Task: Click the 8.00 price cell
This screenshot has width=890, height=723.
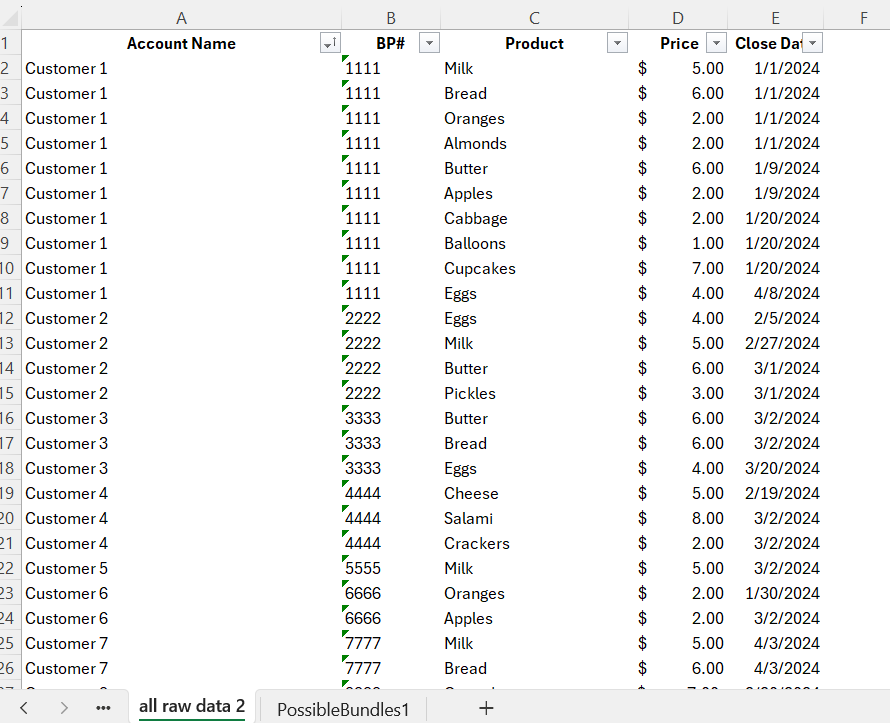Action: 678,518
